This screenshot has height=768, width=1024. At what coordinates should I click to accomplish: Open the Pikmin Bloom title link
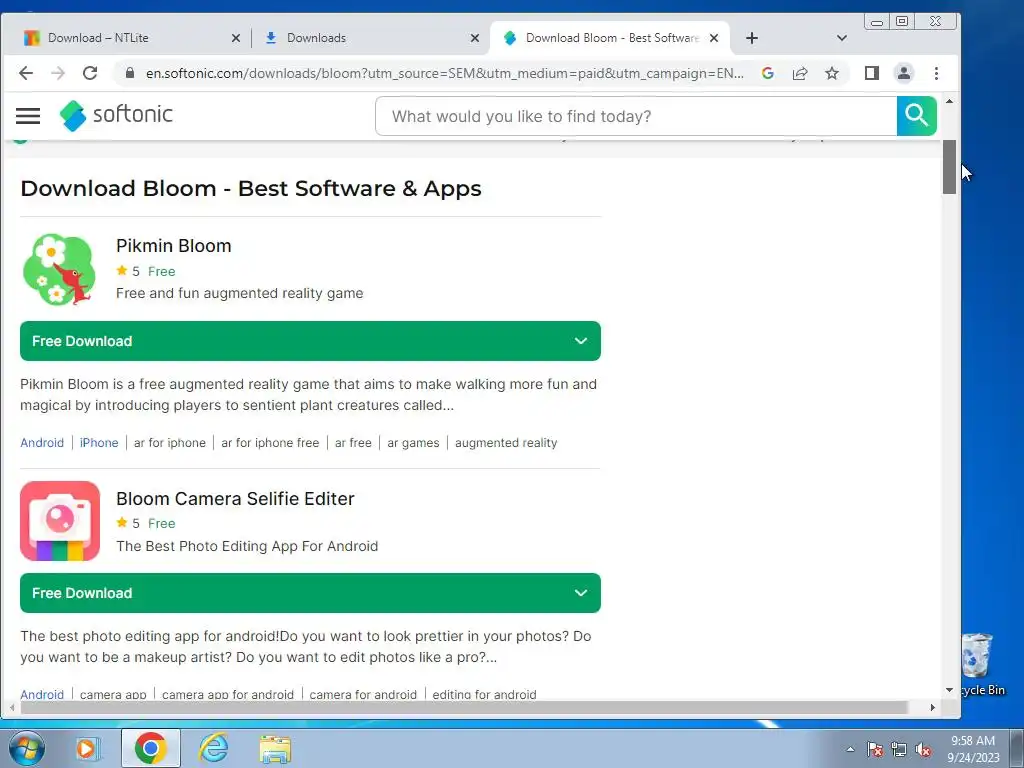(174, 246)
